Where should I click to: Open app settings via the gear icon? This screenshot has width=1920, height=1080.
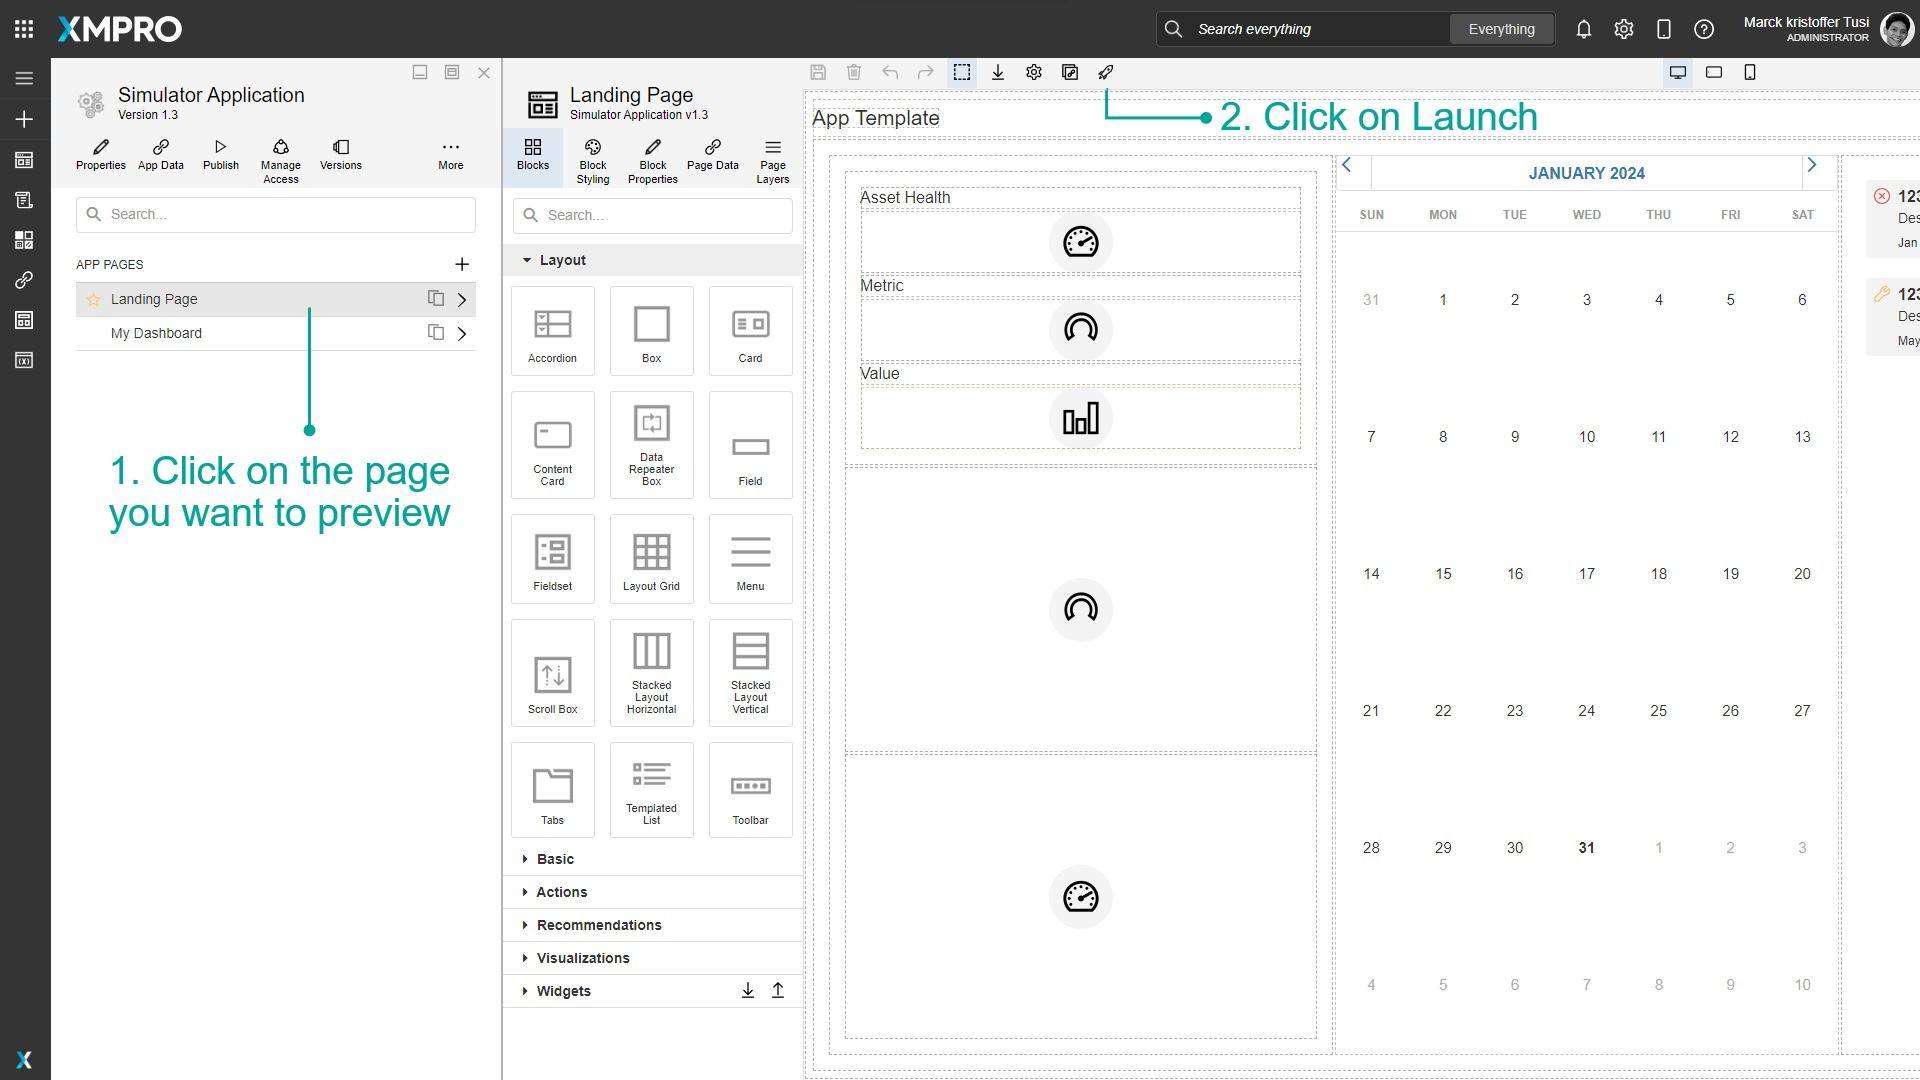coord(1034,71)
